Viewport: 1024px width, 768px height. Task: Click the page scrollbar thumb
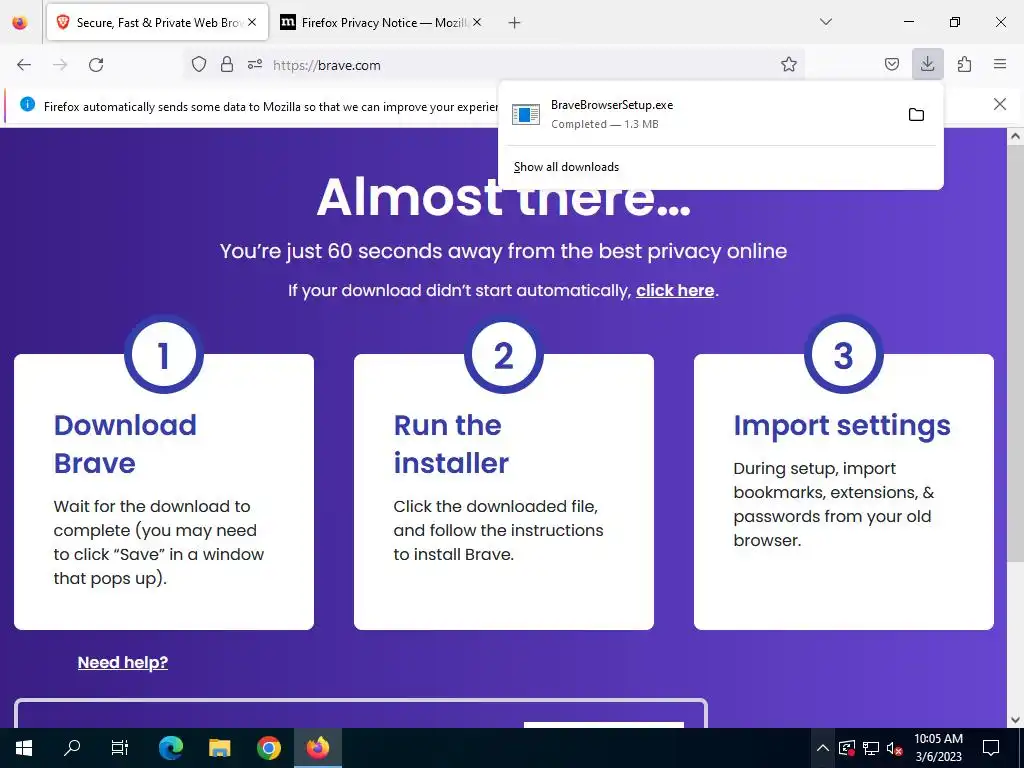pos(1016,353)
